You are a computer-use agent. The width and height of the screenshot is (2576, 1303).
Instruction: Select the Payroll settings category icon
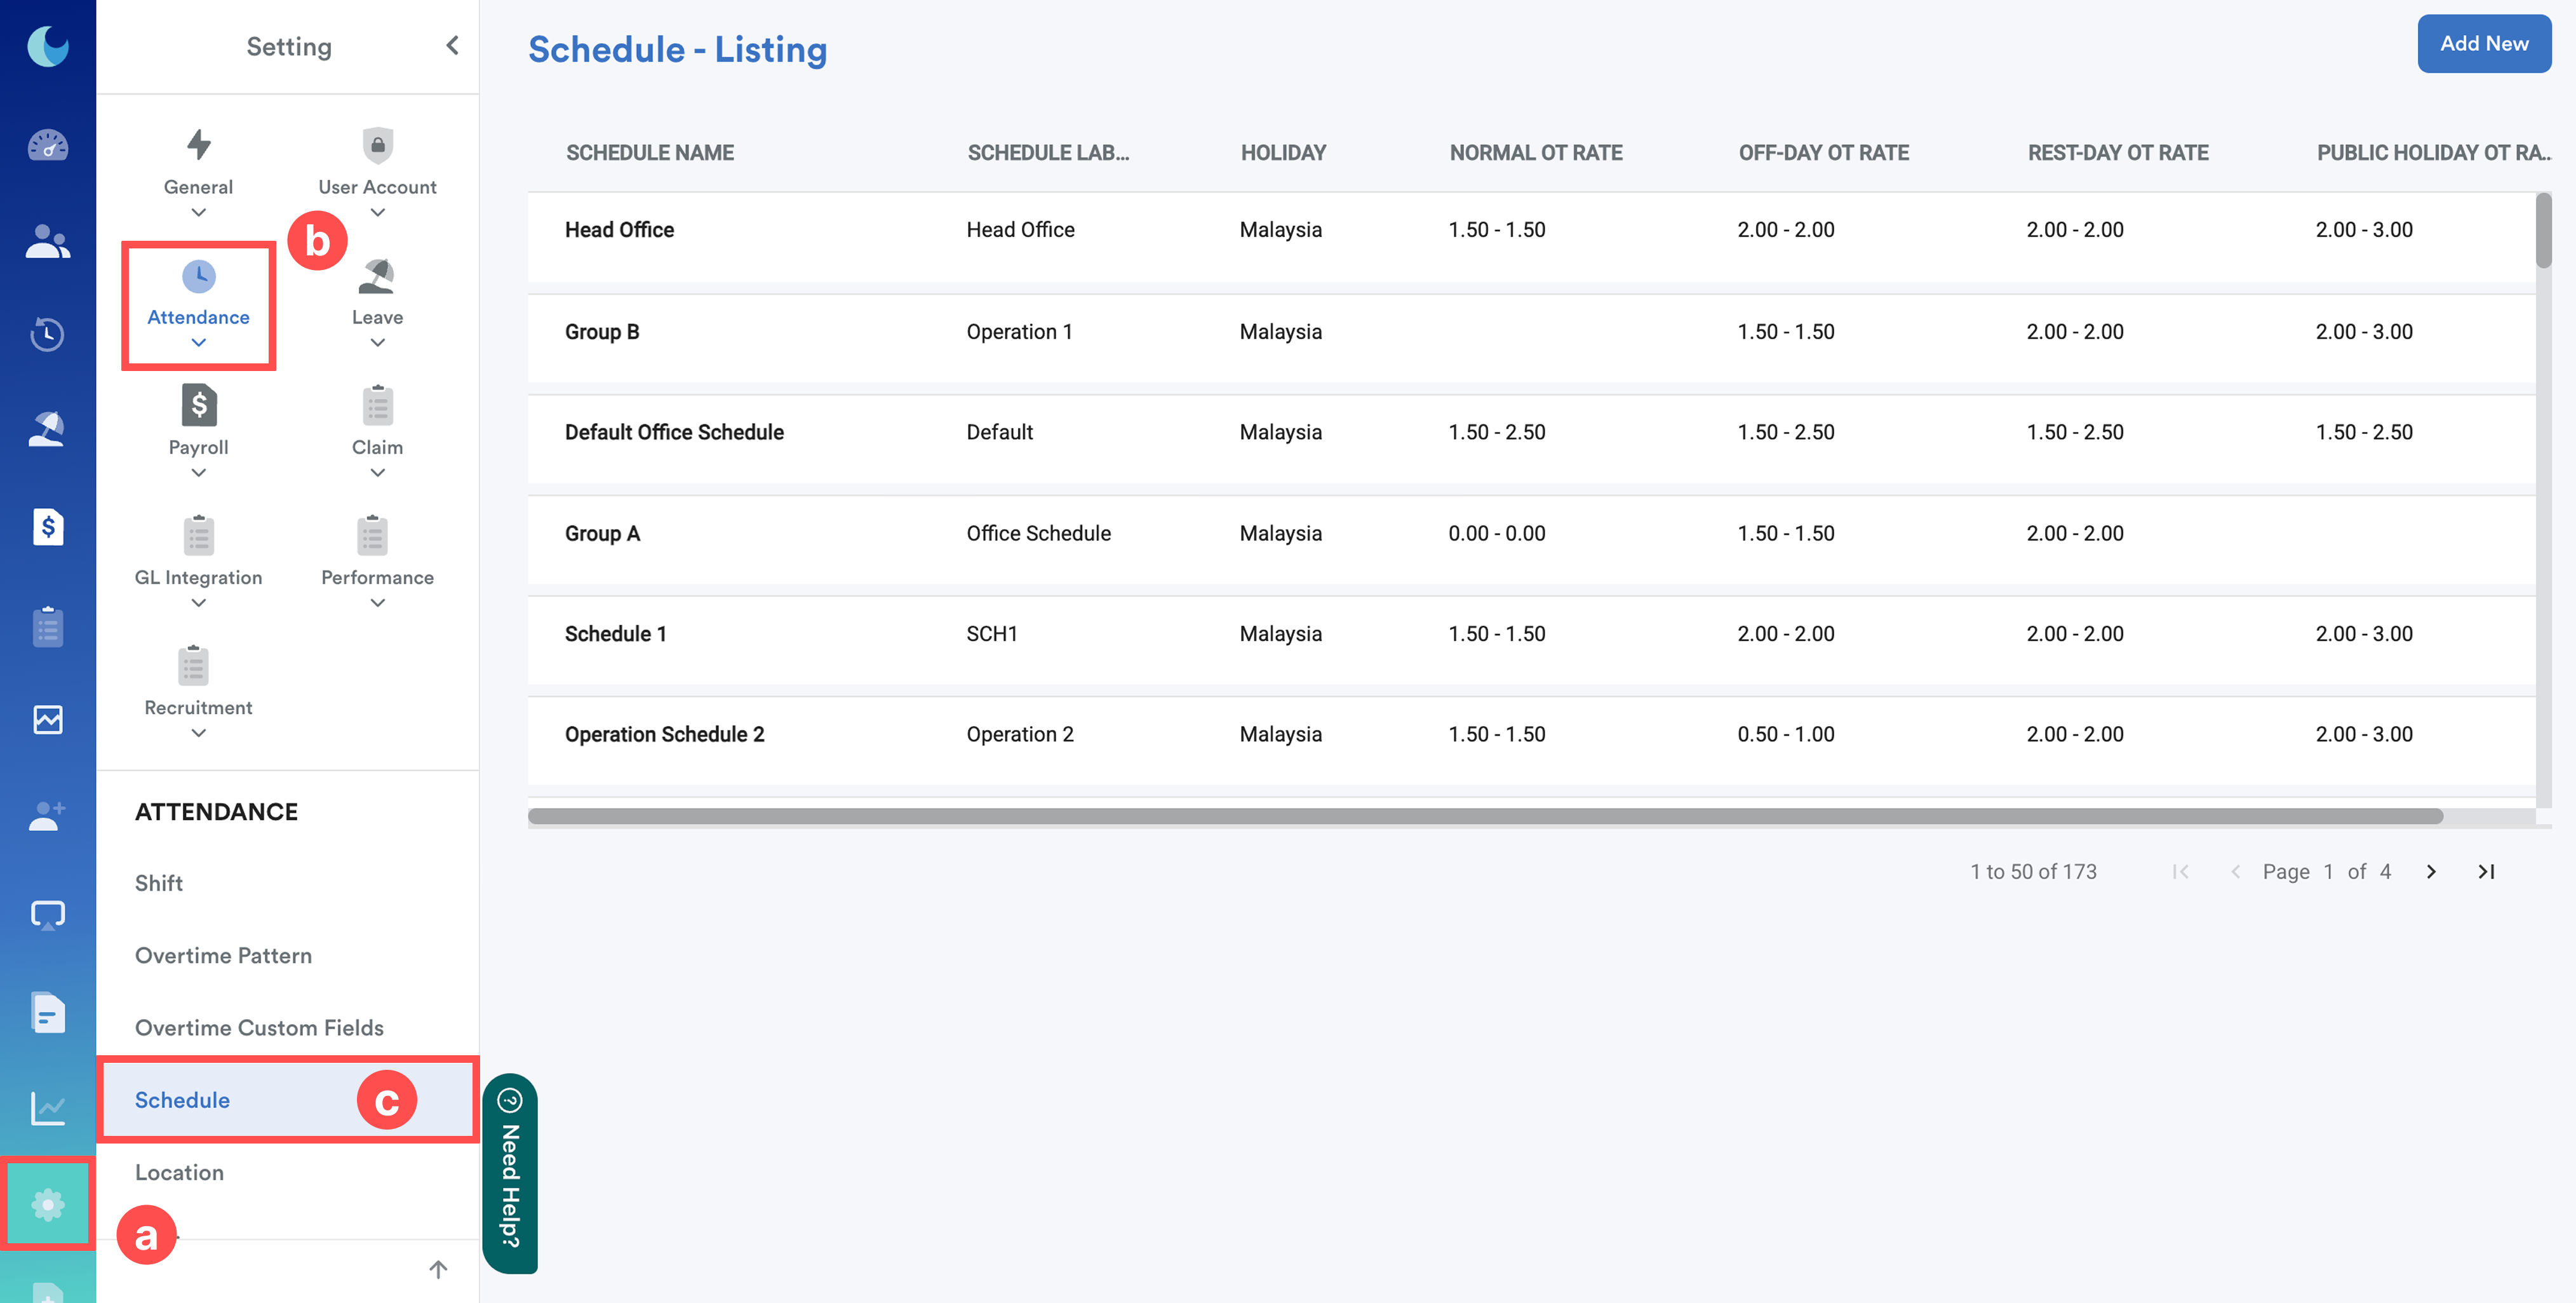point(198,406)
